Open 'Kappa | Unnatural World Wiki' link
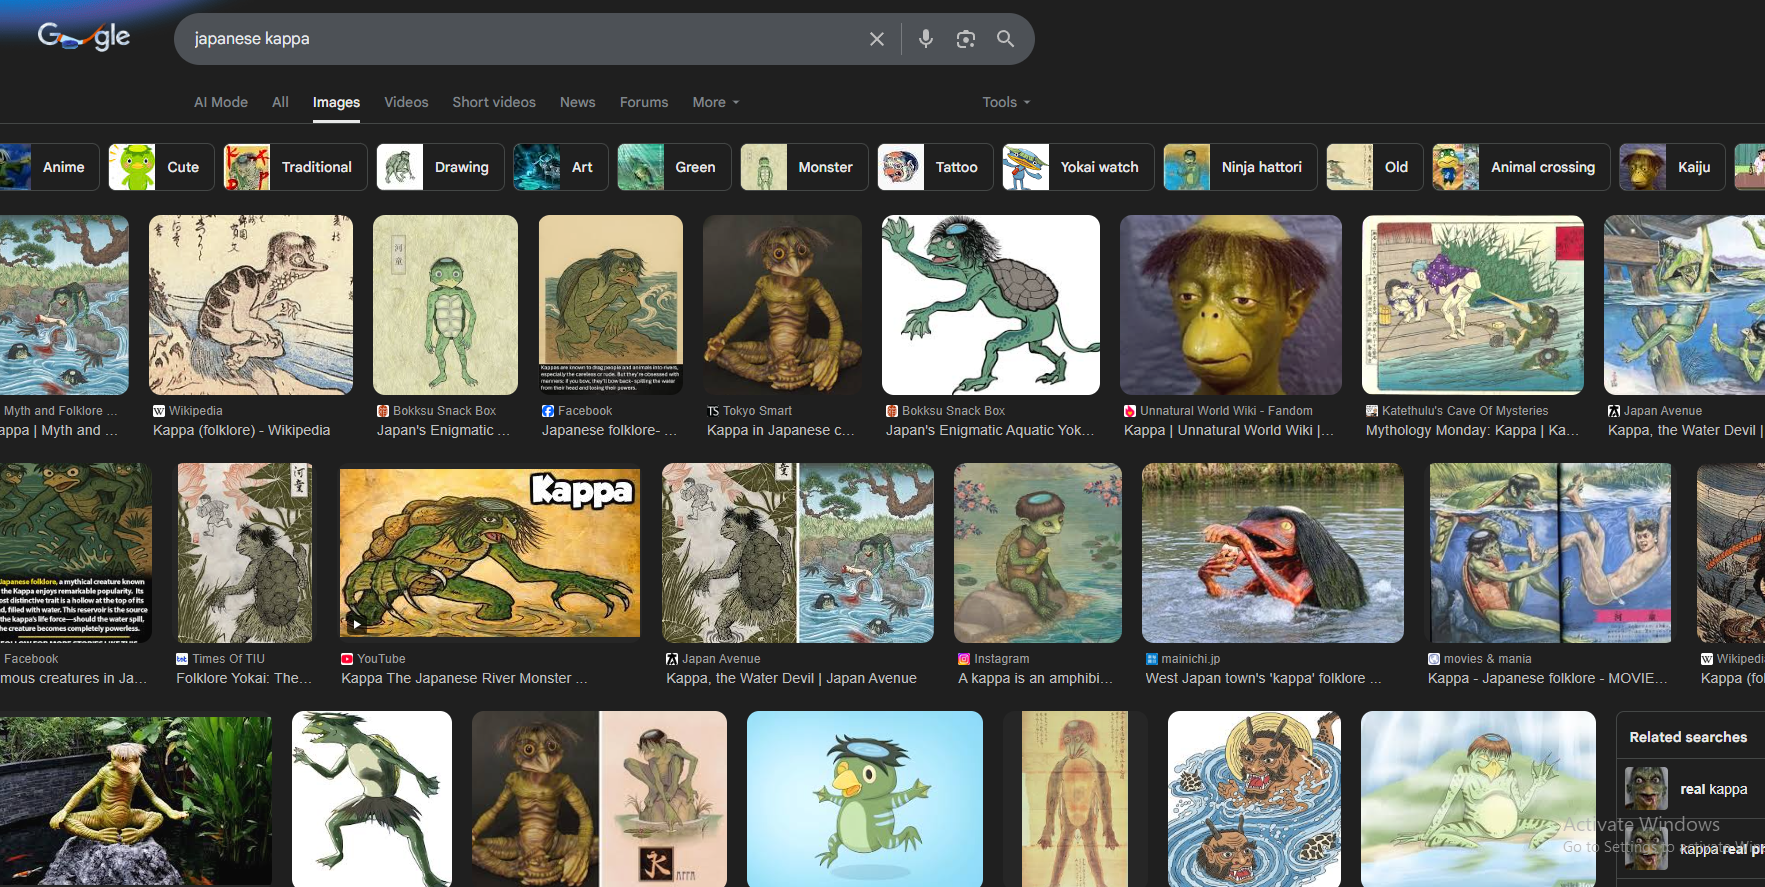1765x887 pixels. pos(1229,430)
